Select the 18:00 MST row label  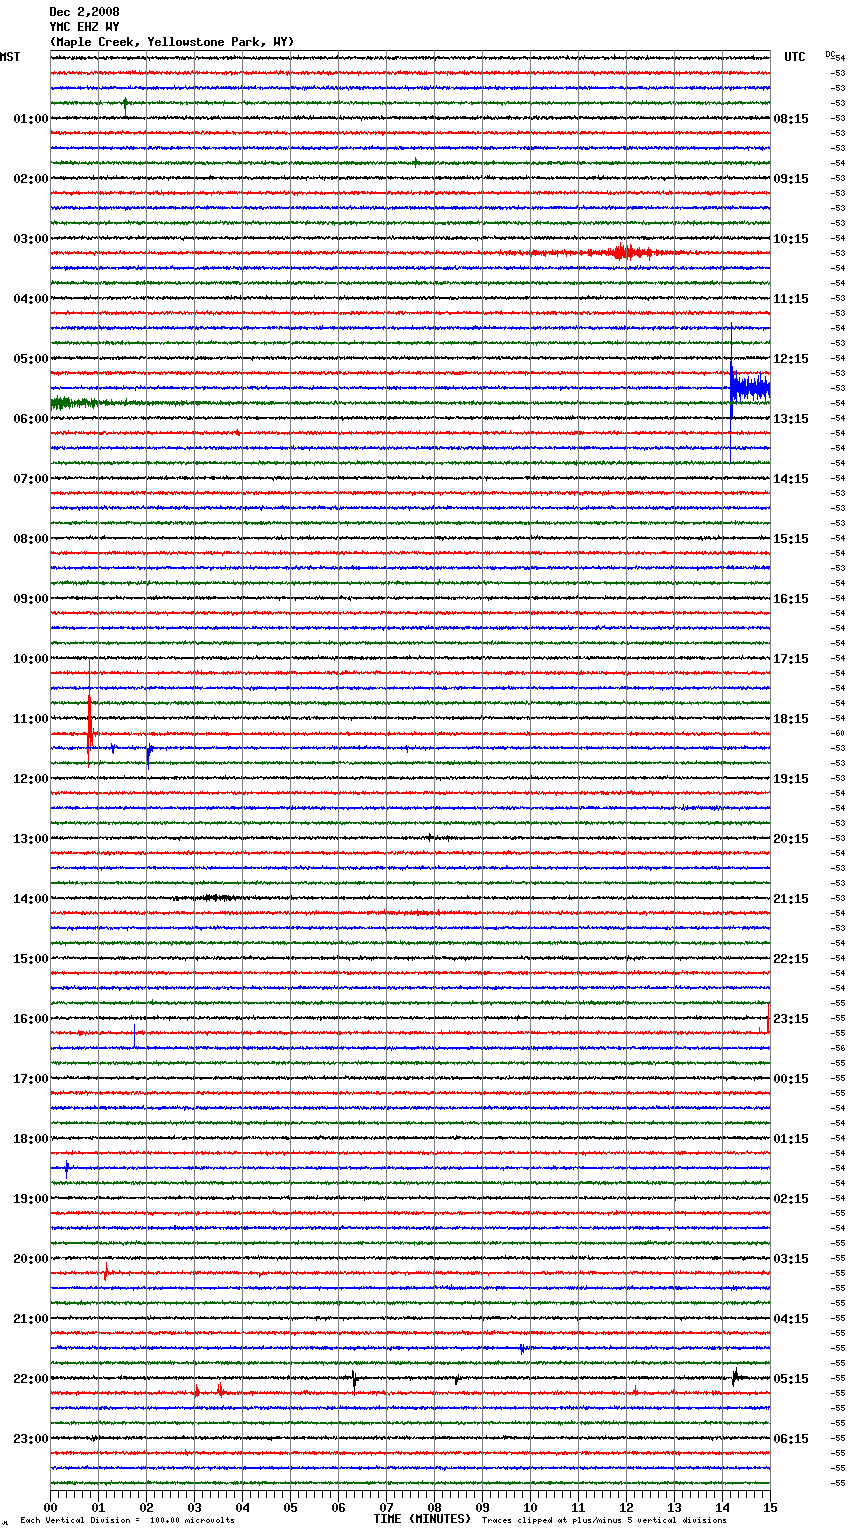[x=30, y=1139]
